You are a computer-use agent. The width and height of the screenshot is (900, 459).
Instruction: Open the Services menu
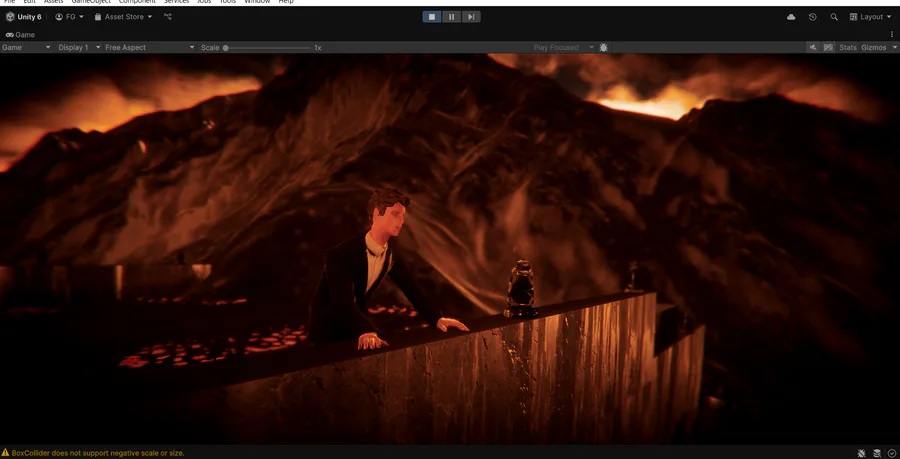(176, 2)
